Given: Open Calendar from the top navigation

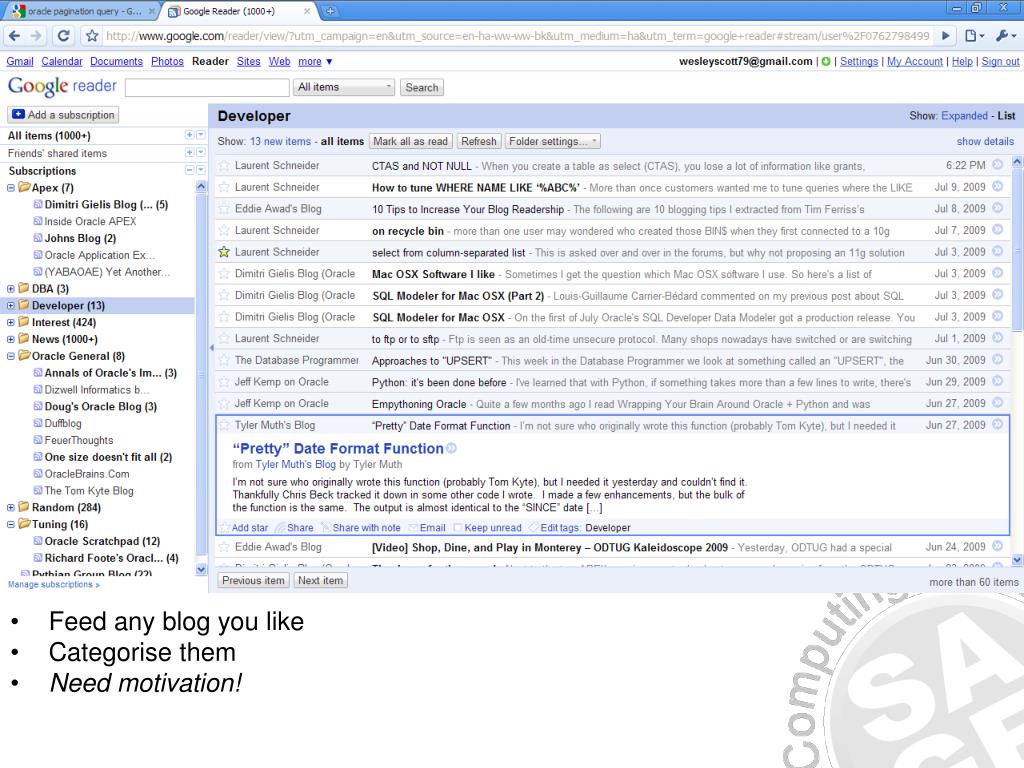Looking at the screenshot, I should pyautogui.click(x=61, y=61).
